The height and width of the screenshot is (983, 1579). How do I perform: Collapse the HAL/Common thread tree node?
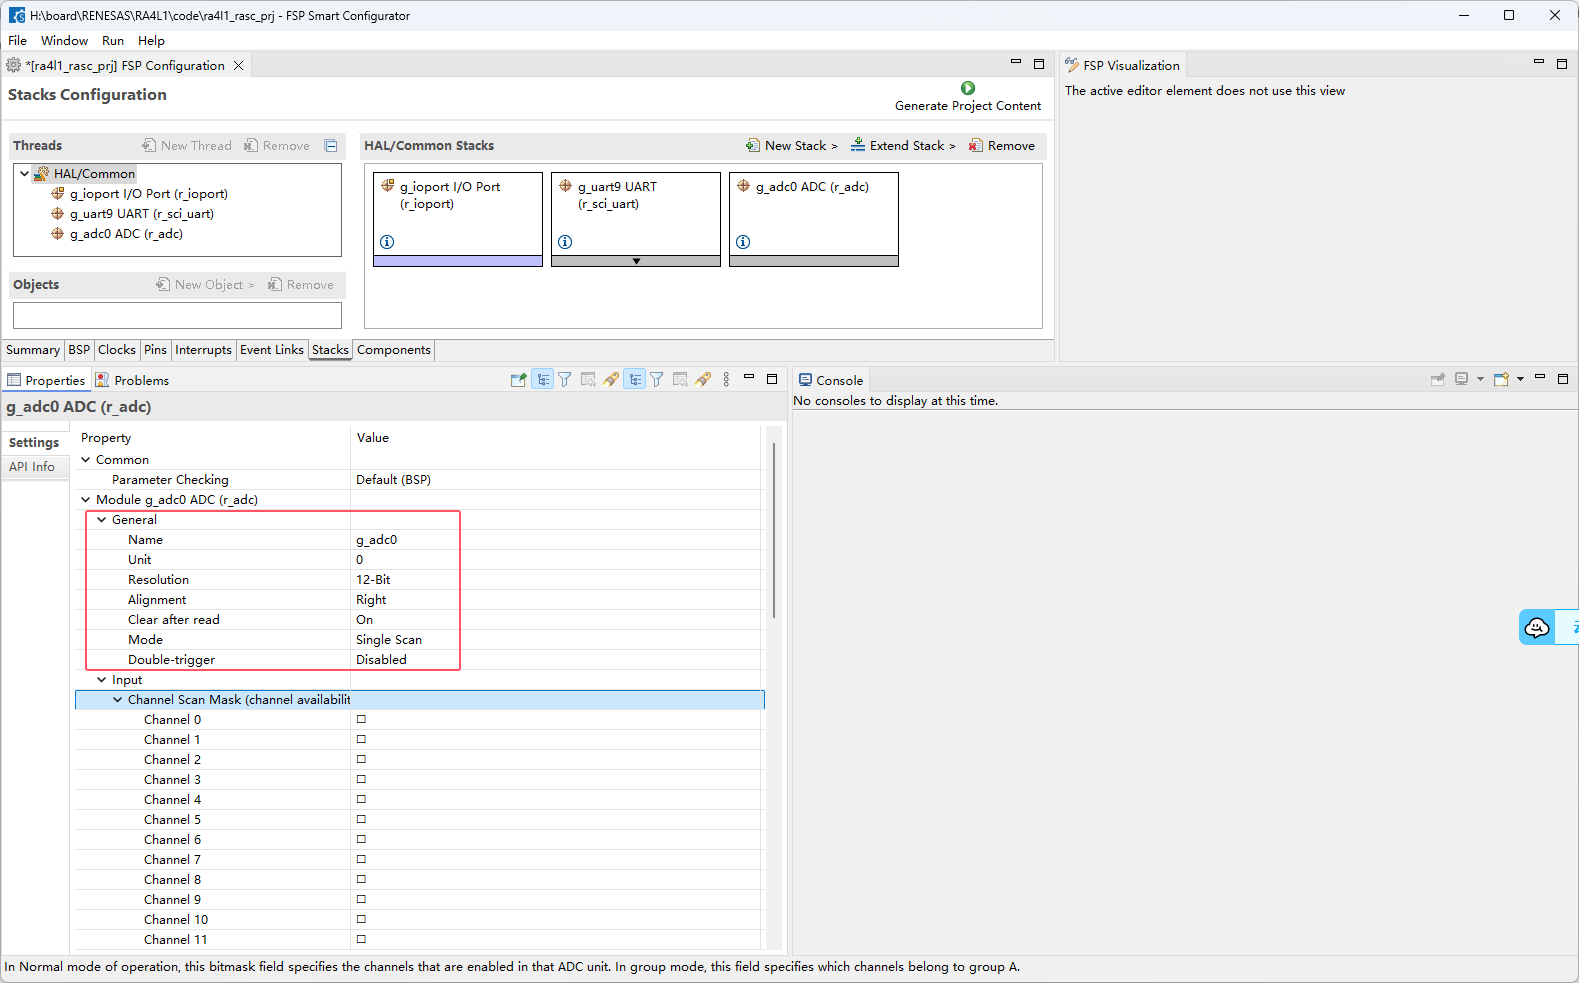[x=24, y=173]
